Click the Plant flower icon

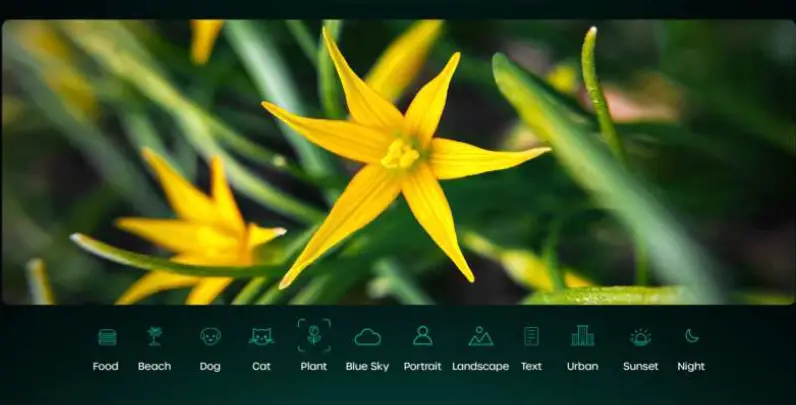point(314,335)
